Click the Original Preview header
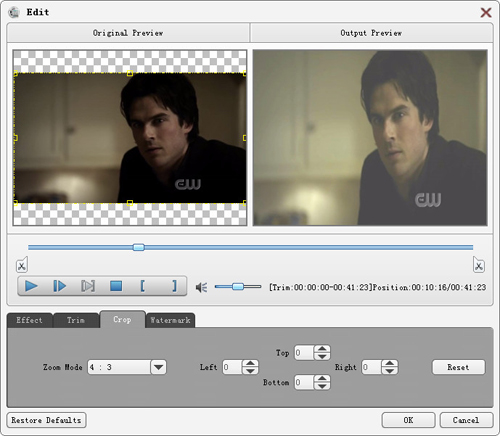 tap(128, 33)
